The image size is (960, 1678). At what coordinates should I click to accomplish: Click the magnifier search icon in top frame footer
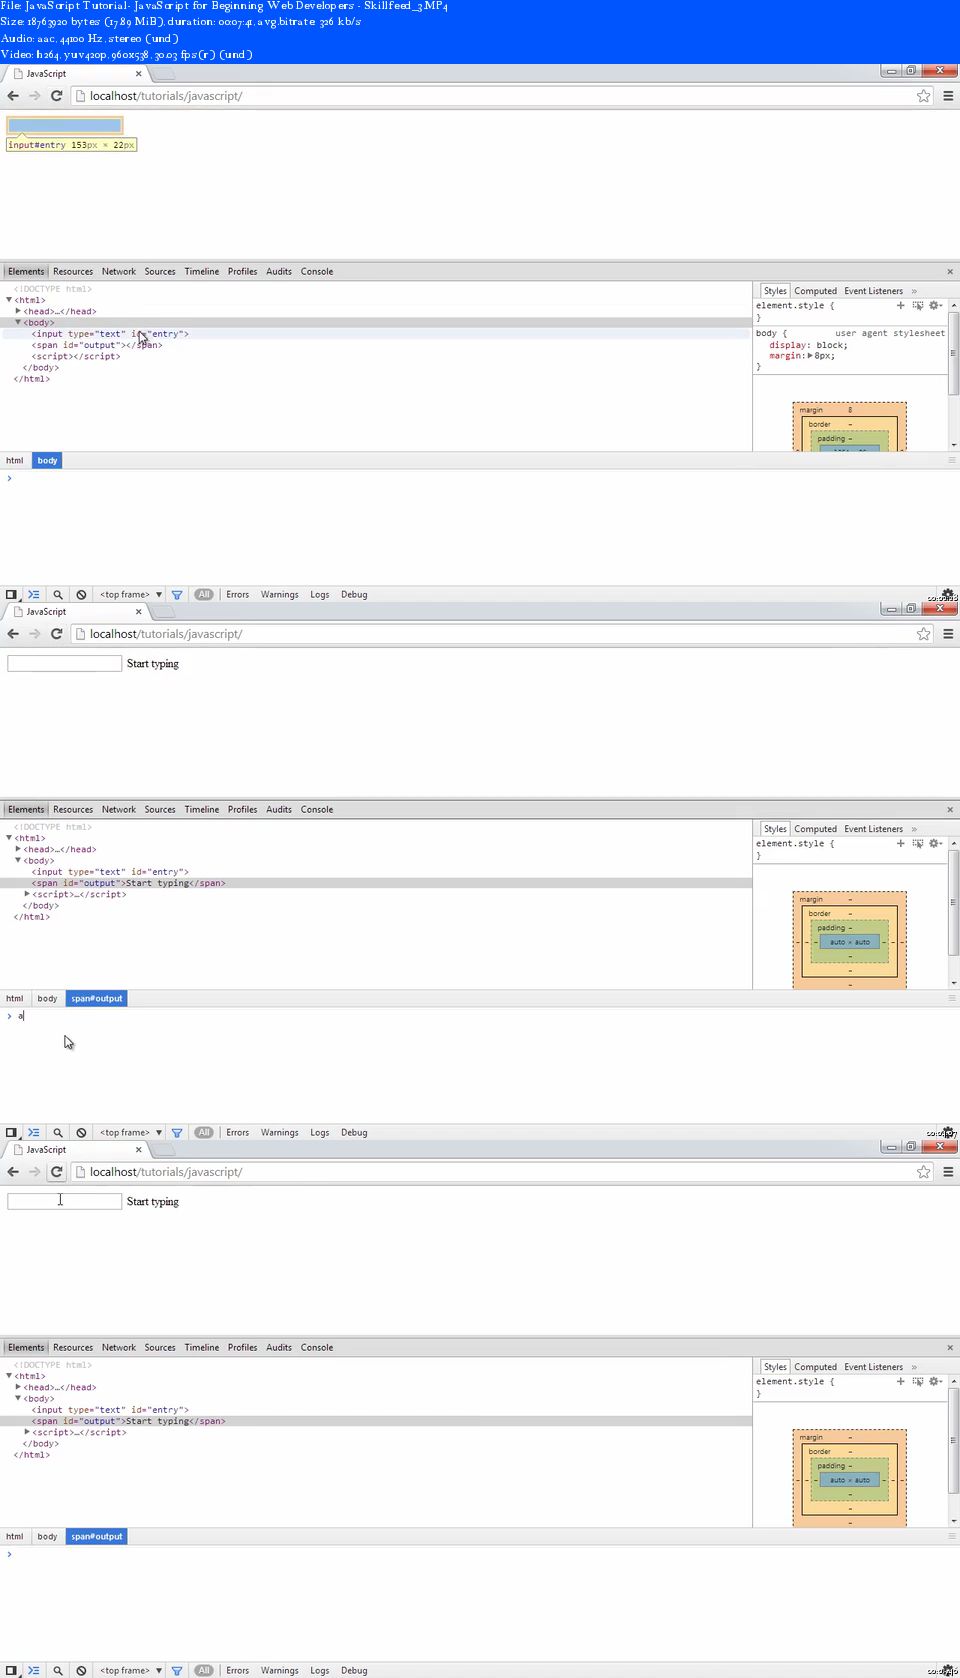[x=58, y=594]
